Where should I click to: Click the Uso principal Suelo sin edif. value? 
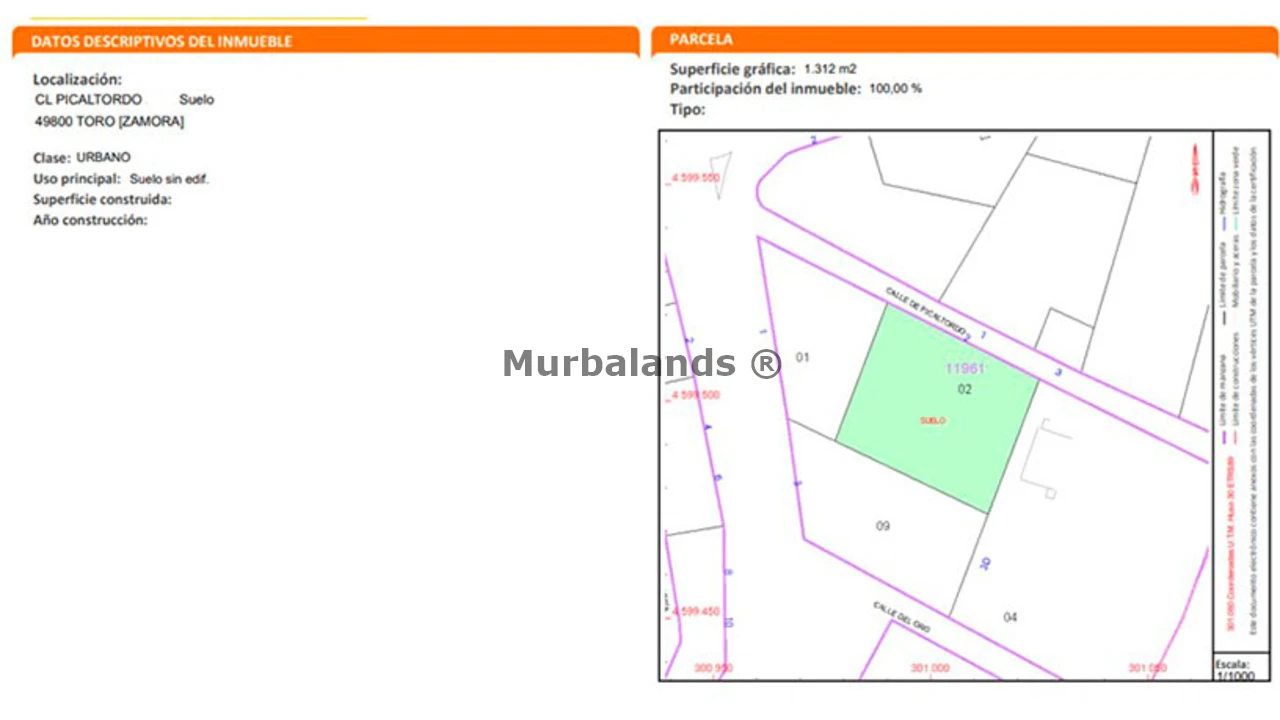point(169,179)
